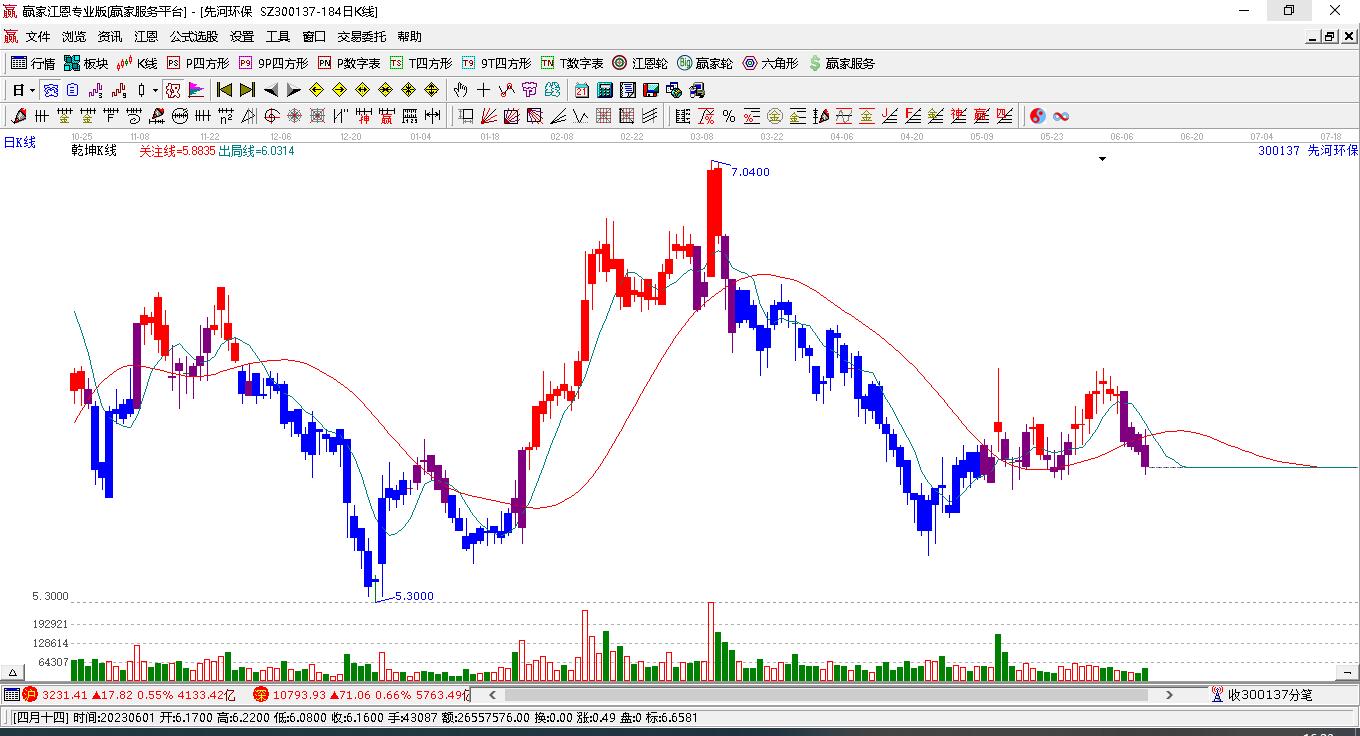The height and width of the screenshot is (736, 1360).
Task: Open the 工具 menu
Action: tap(278, 37)
